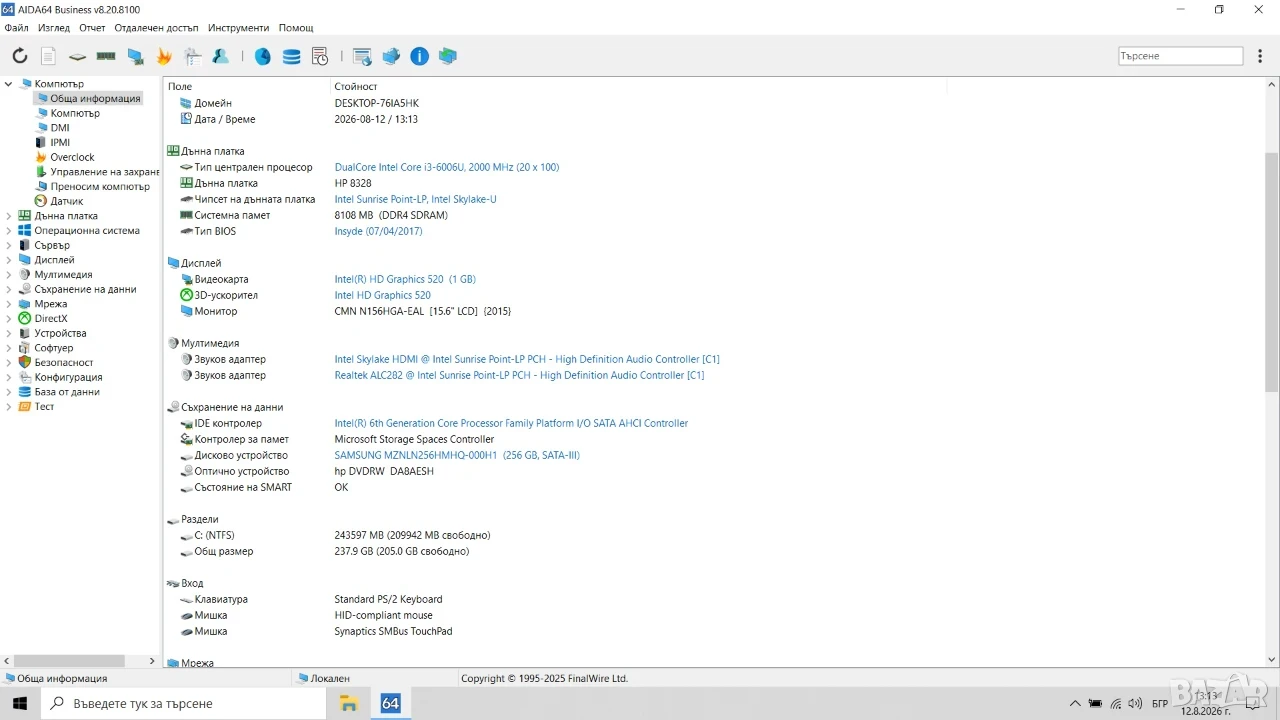The image size is (1280, 720).
Task: Click the network globe monitor icon
Action: coord(391,56)
